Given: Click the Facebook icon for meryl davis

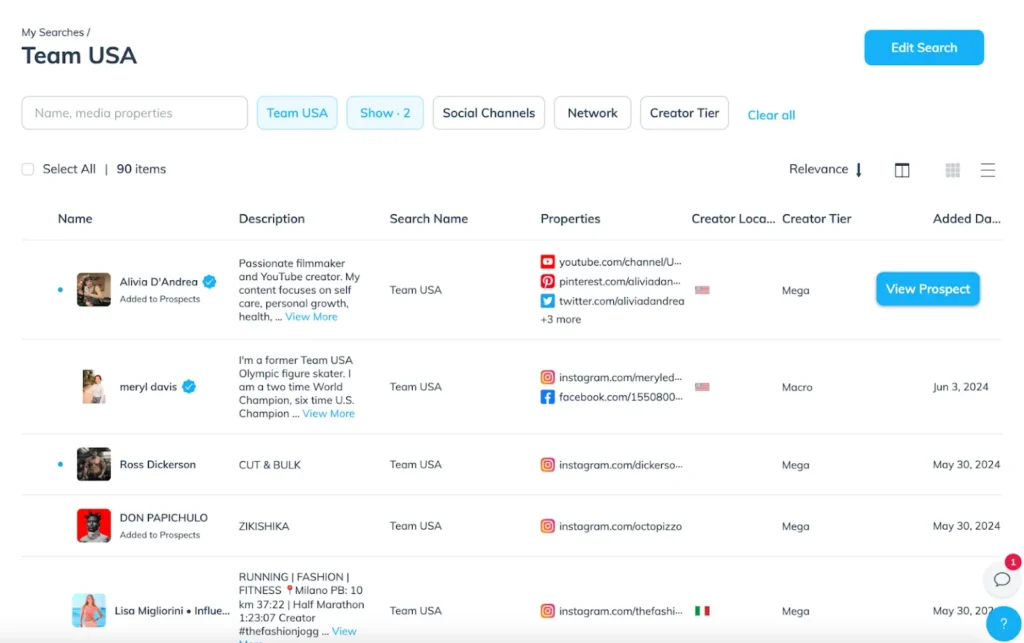Looking at the screenshot, I should [x=547, y=397].
